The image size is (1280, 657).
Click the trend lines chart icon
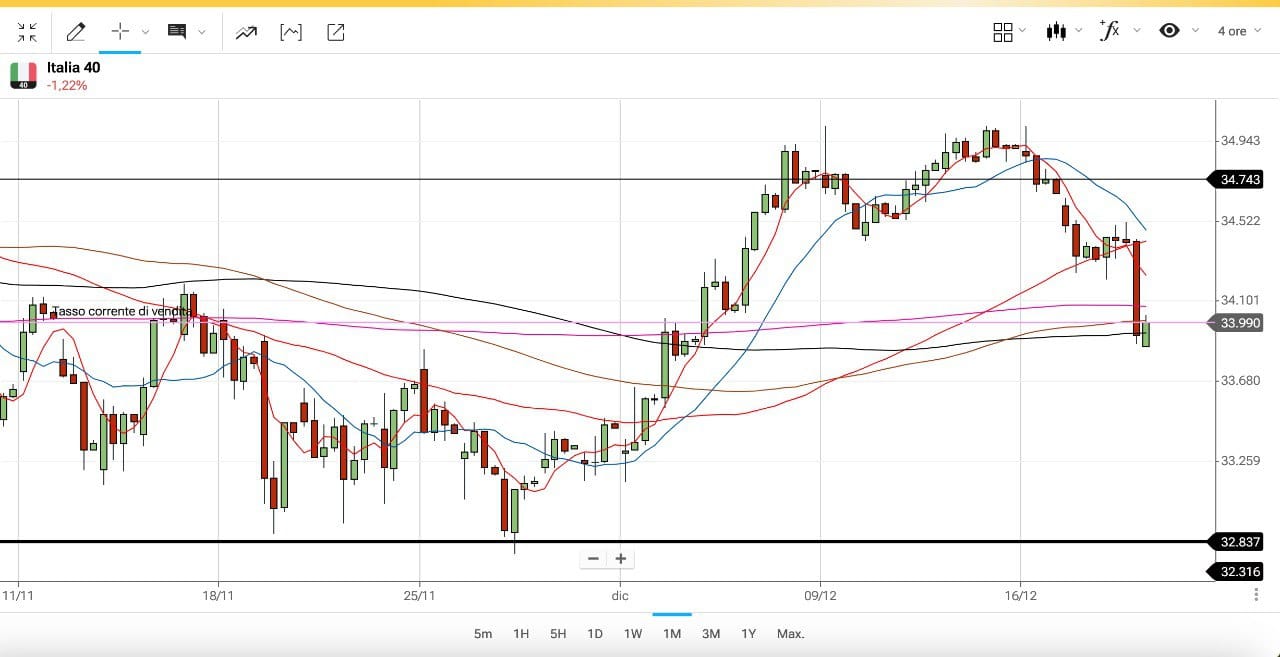[246, 32]
